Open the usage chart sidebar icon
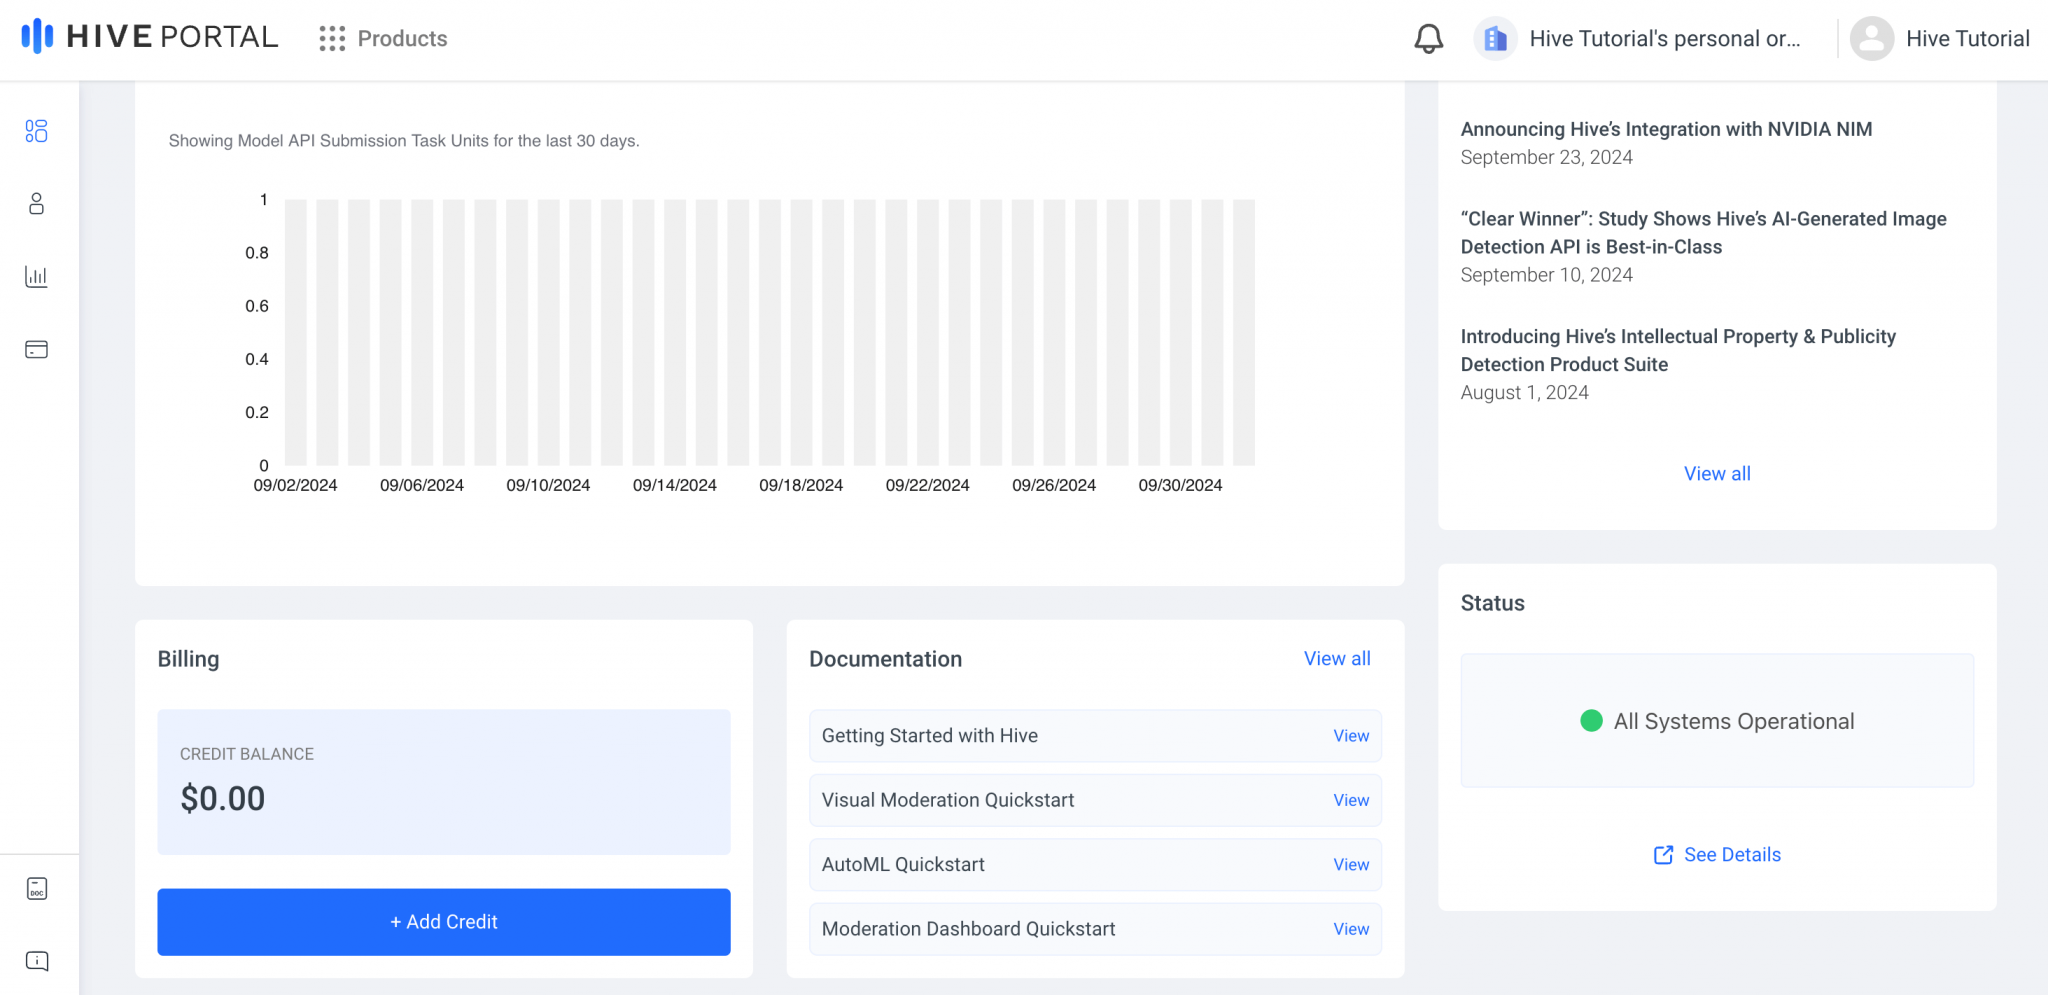The image size is (2048, 995). coord(36,276)
